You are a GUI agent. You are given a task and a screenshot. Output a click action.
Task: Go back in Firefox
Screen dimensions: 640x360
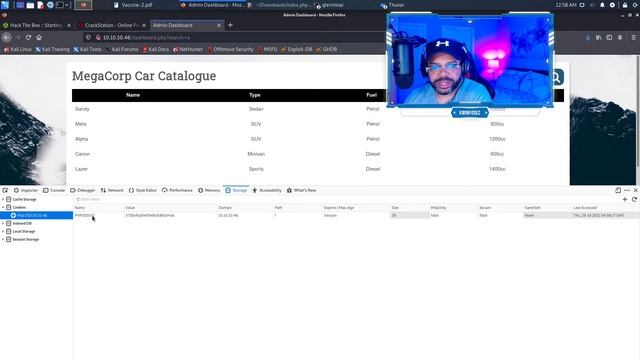pos(7,38)
